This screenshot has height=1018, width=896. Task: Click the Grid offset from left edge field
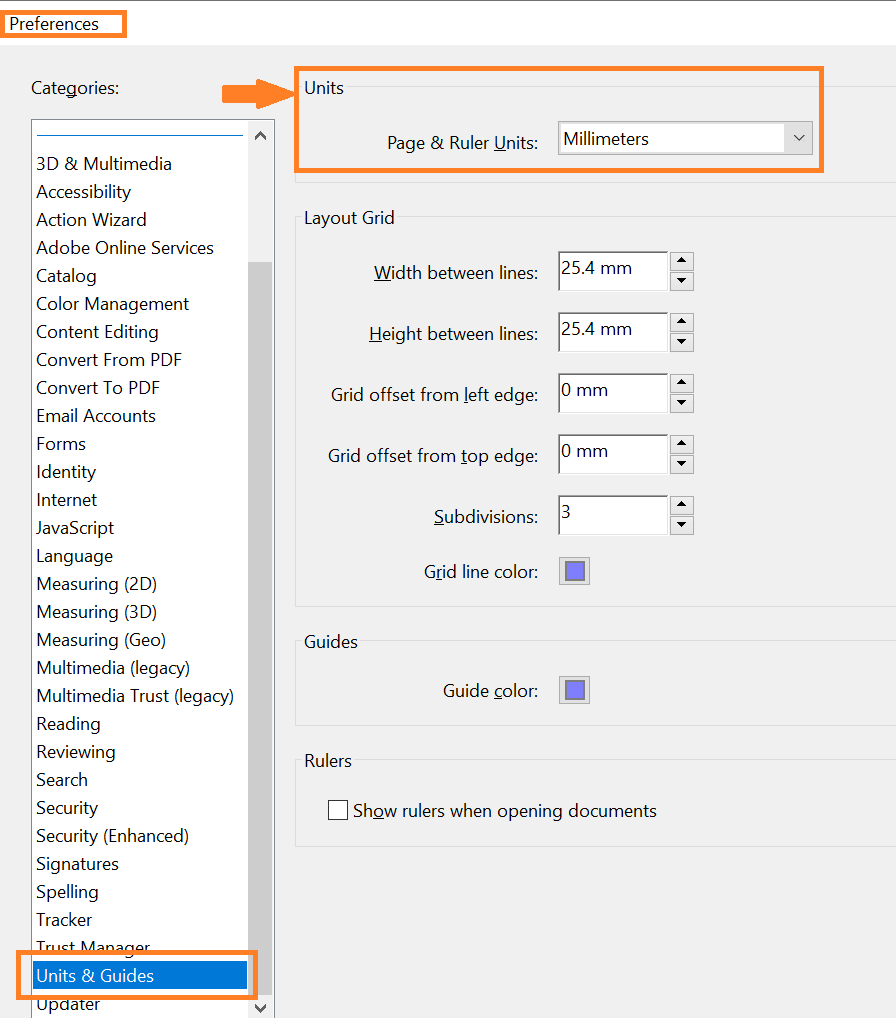pyautogui.click(x=612, y=393)
